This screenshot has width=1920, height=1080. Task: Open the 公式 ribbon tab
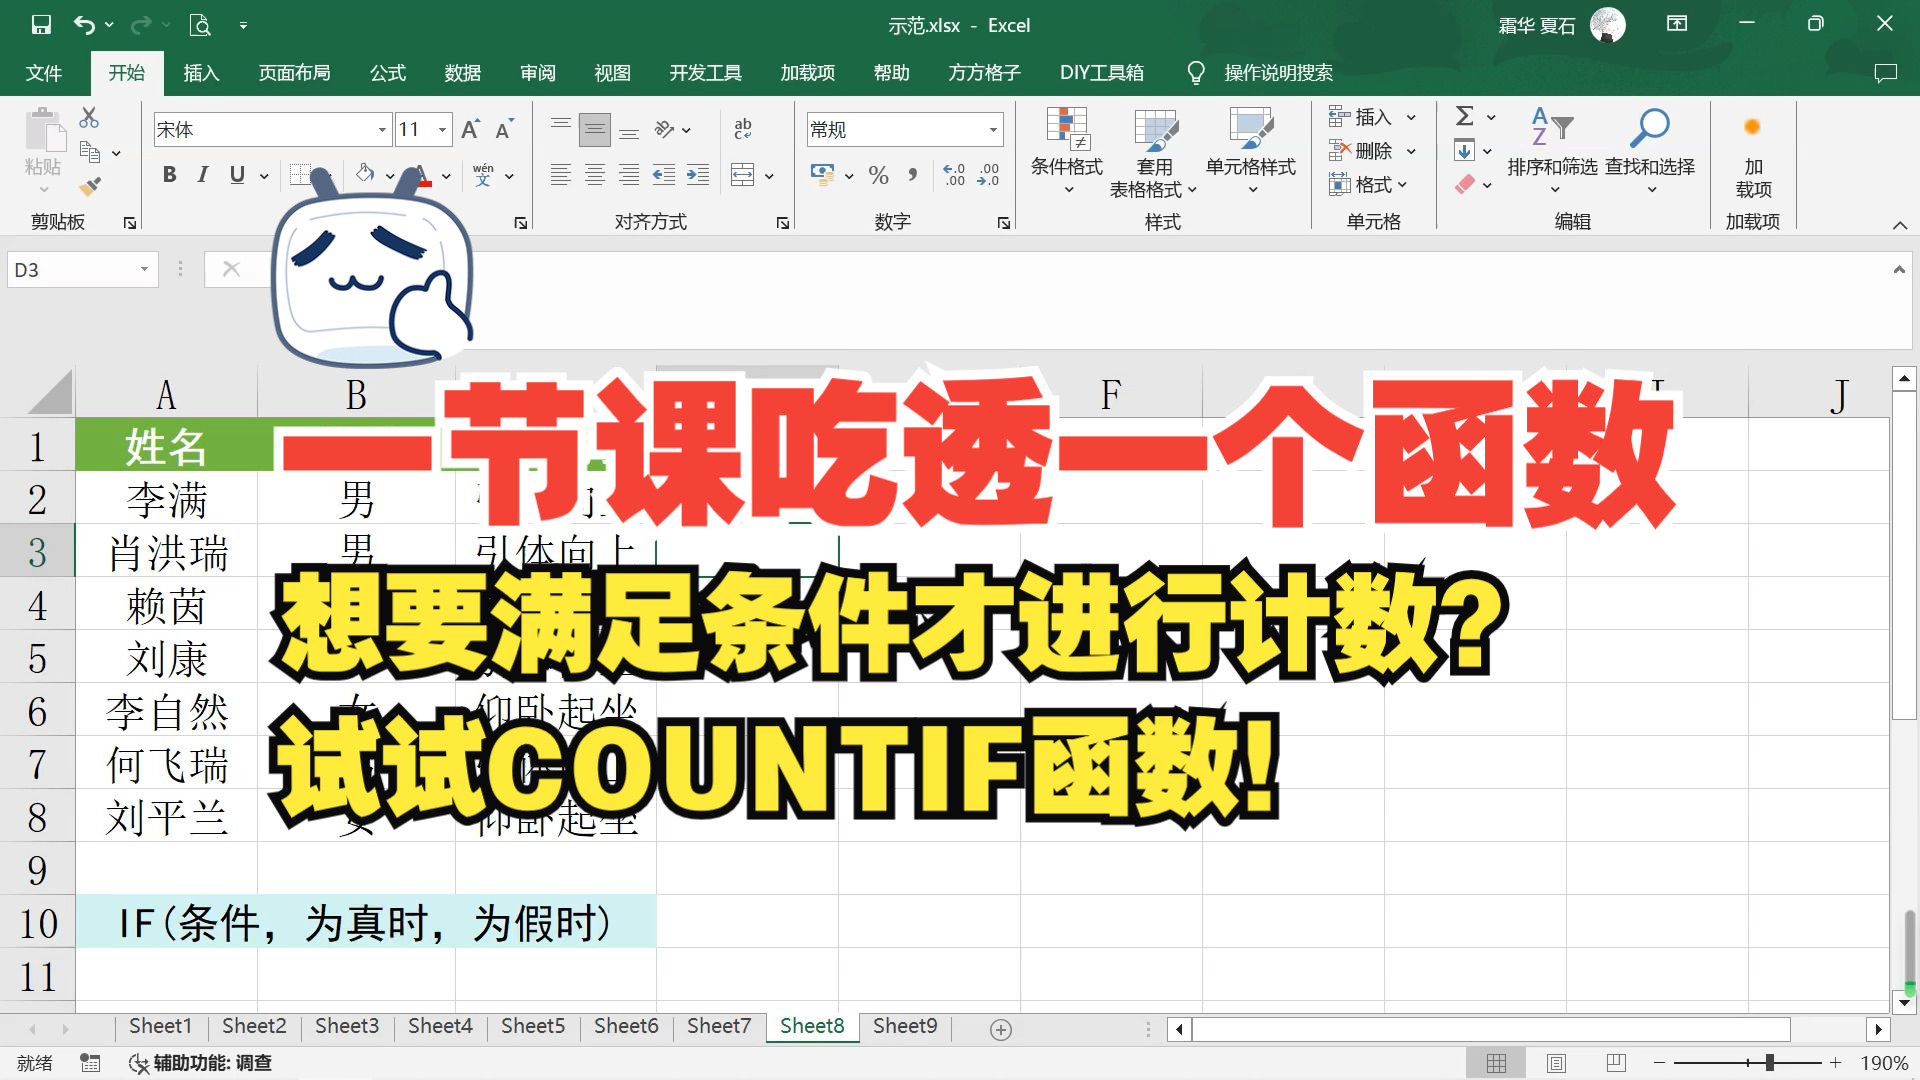click(387, 73)
